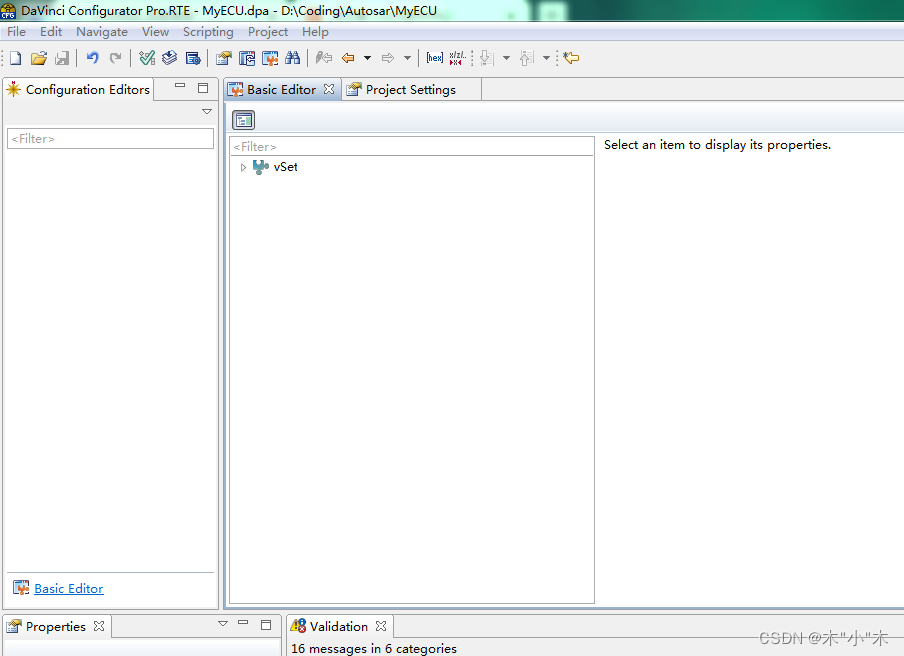The height and width of the screenshot is (656, 904).
Task: Click the toolbar icon left of Basic Editor icon
Action: click(x=247, y=58)
